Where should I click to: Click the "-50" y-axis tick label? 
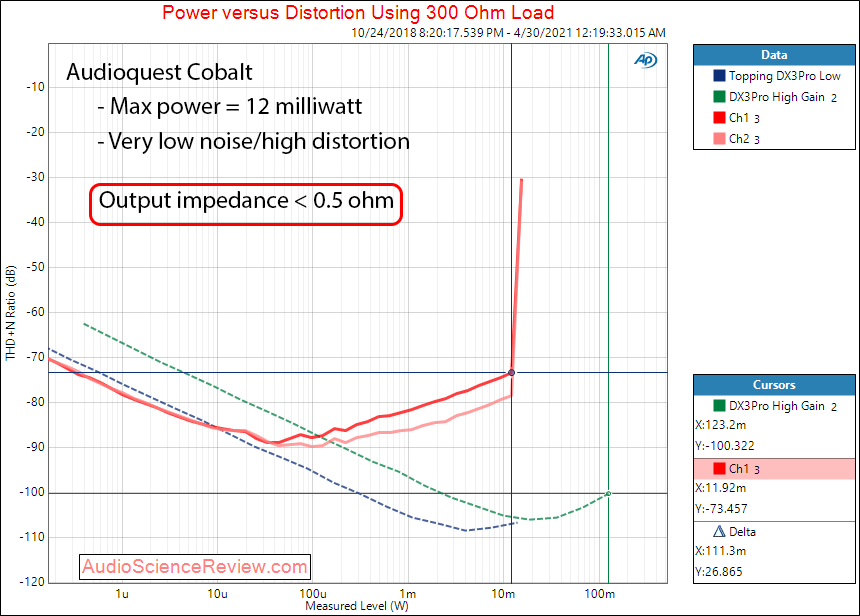pos(35,267)
